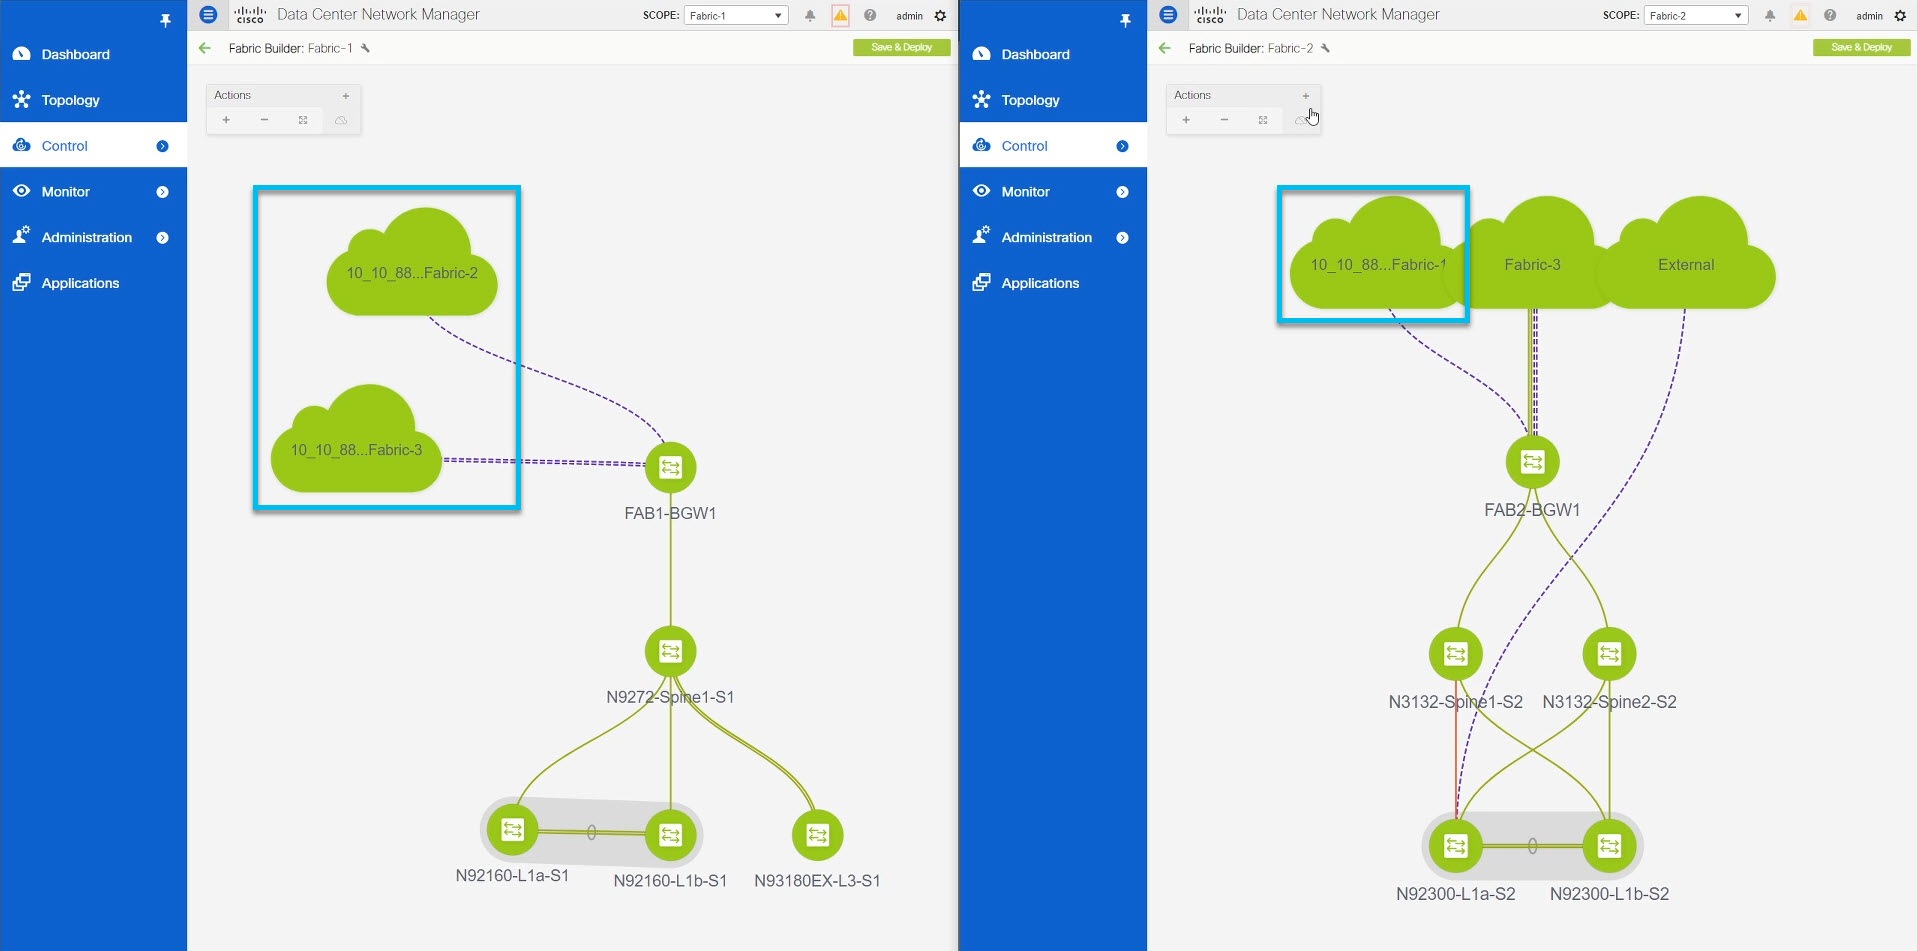
Task: Expand the right sidebar's Administration submenu arrow
Action: tap(1122, 238)
